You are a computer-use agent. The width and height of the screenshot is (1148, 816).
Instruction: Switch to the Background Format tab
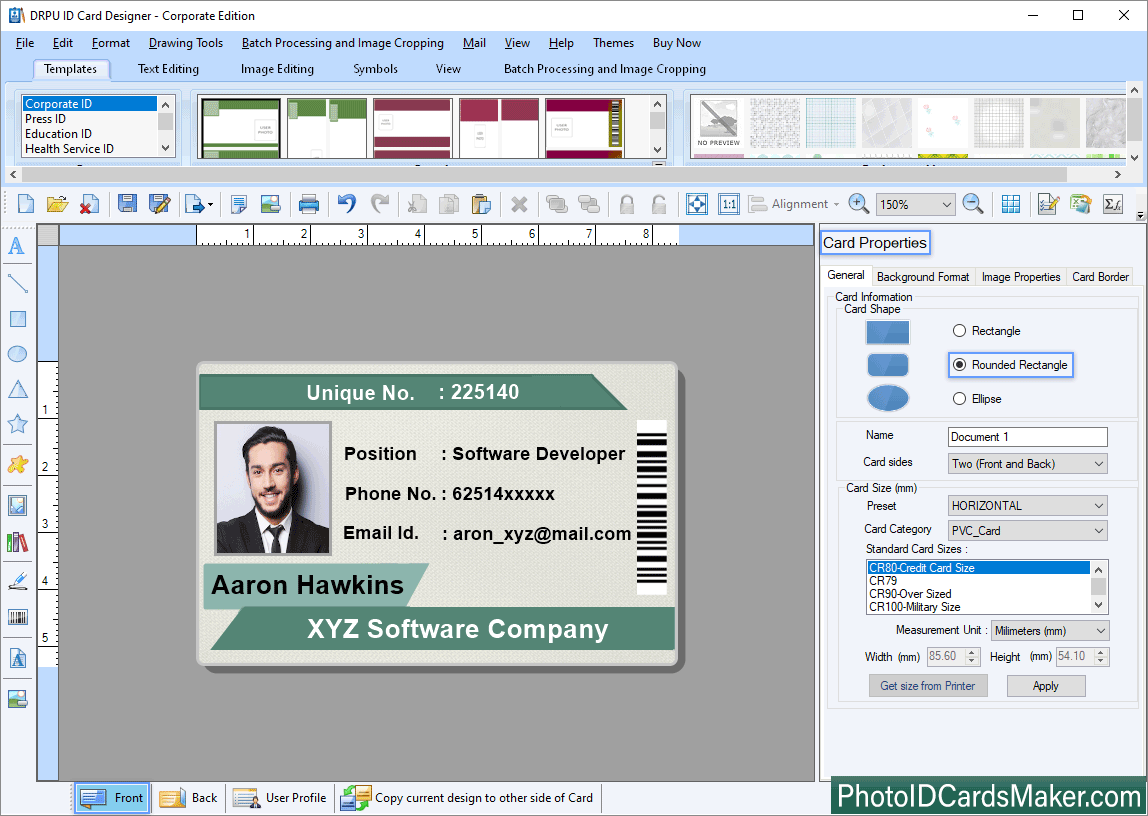[x=922, y=276]
